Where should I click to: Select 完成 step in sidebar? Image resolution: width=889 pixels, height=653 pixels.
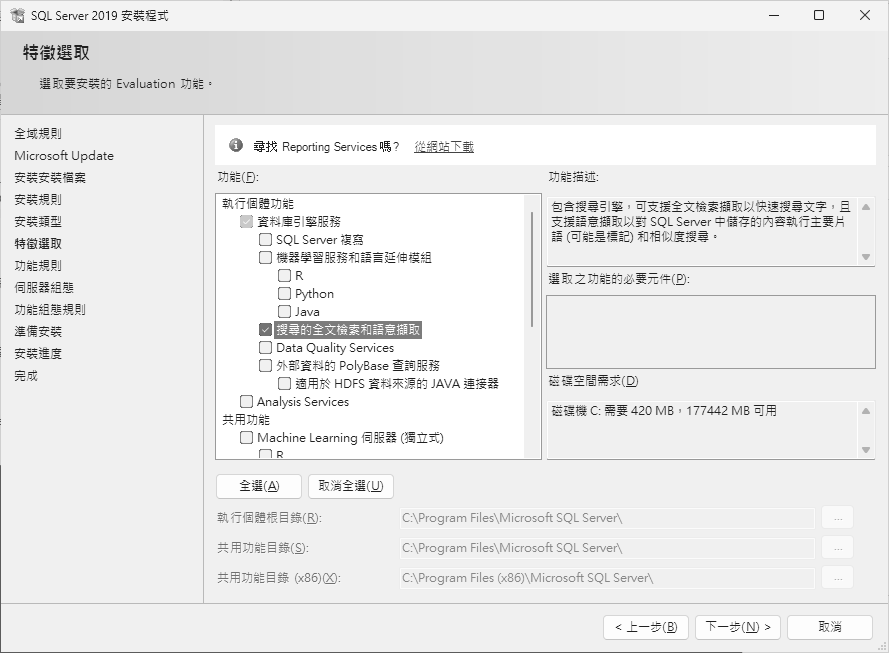click(x=26, y=376)
